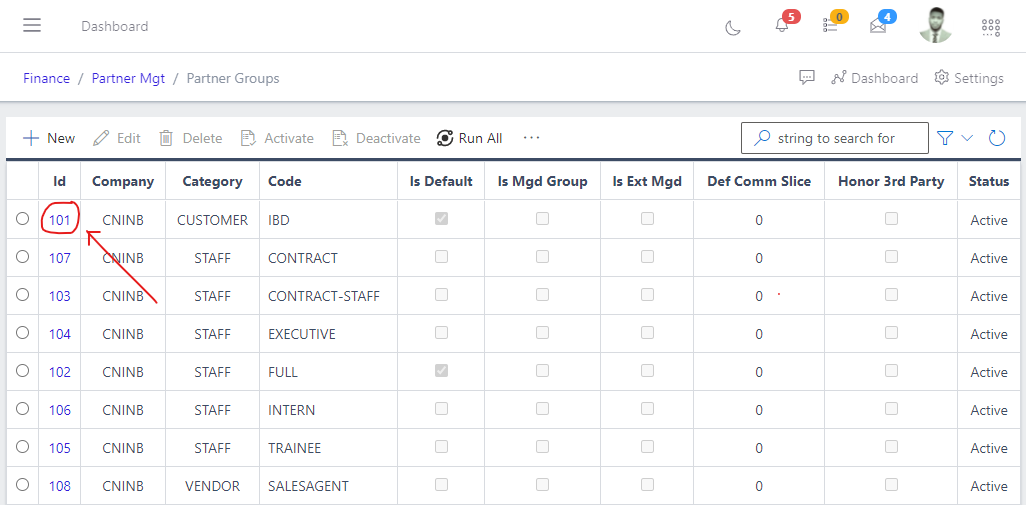Open the apps grid launcher

tap(991, 27)
